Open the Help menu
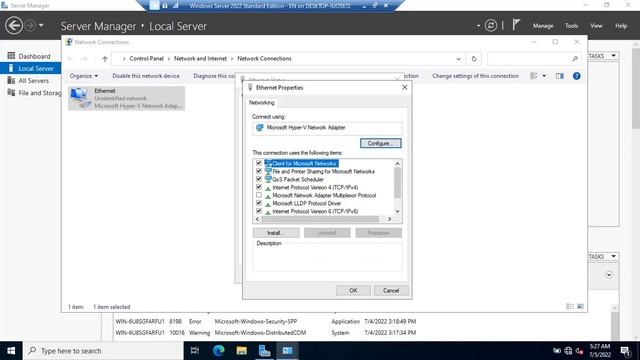640x360 pixels. (x=621, y=26)
